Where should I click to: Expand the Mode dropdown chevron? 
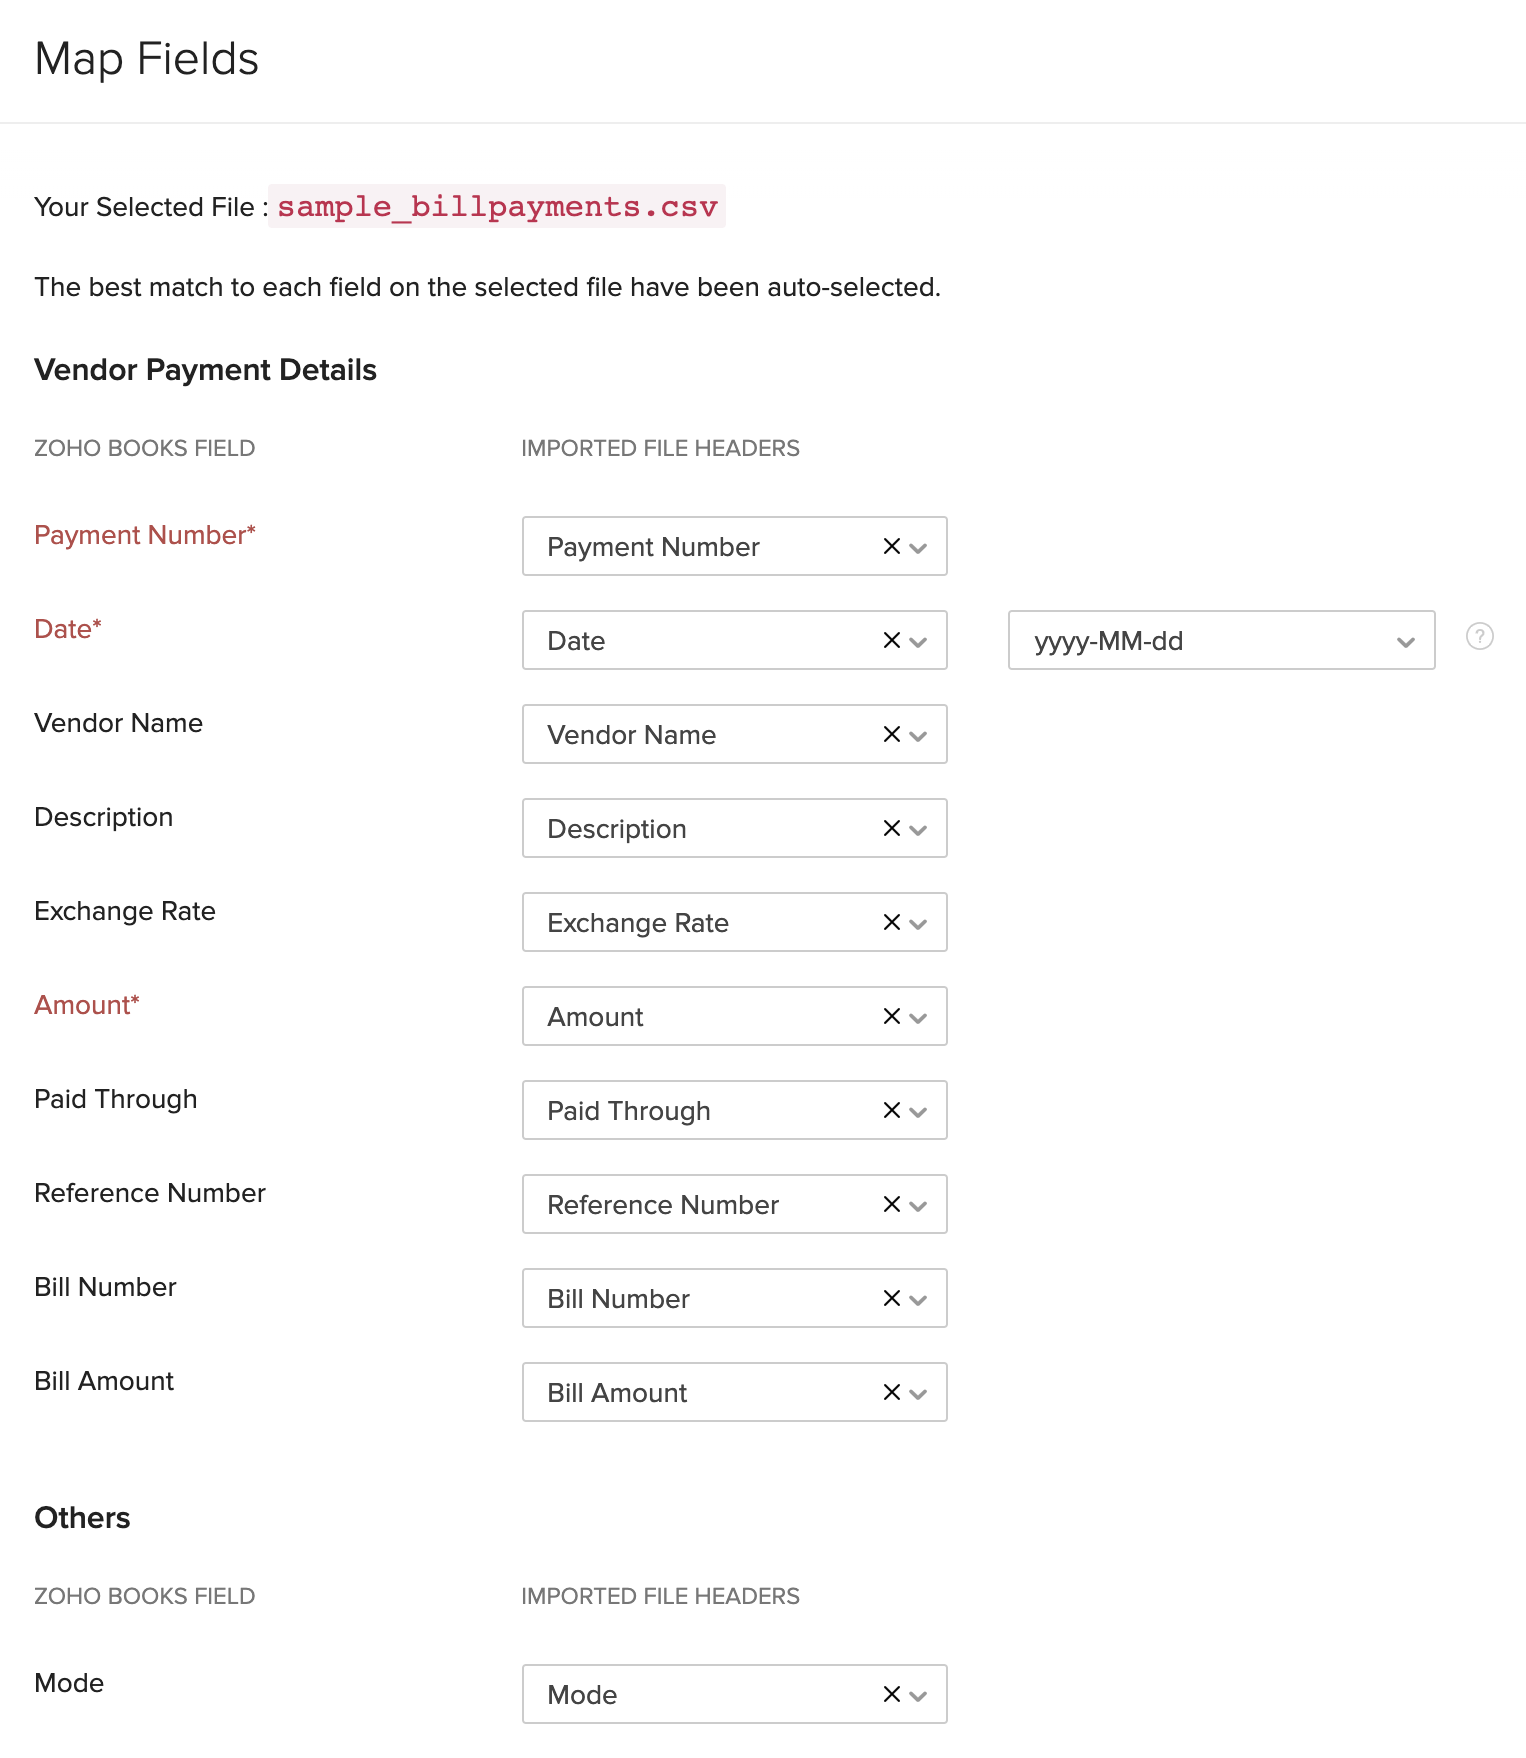pos(919,1696)
